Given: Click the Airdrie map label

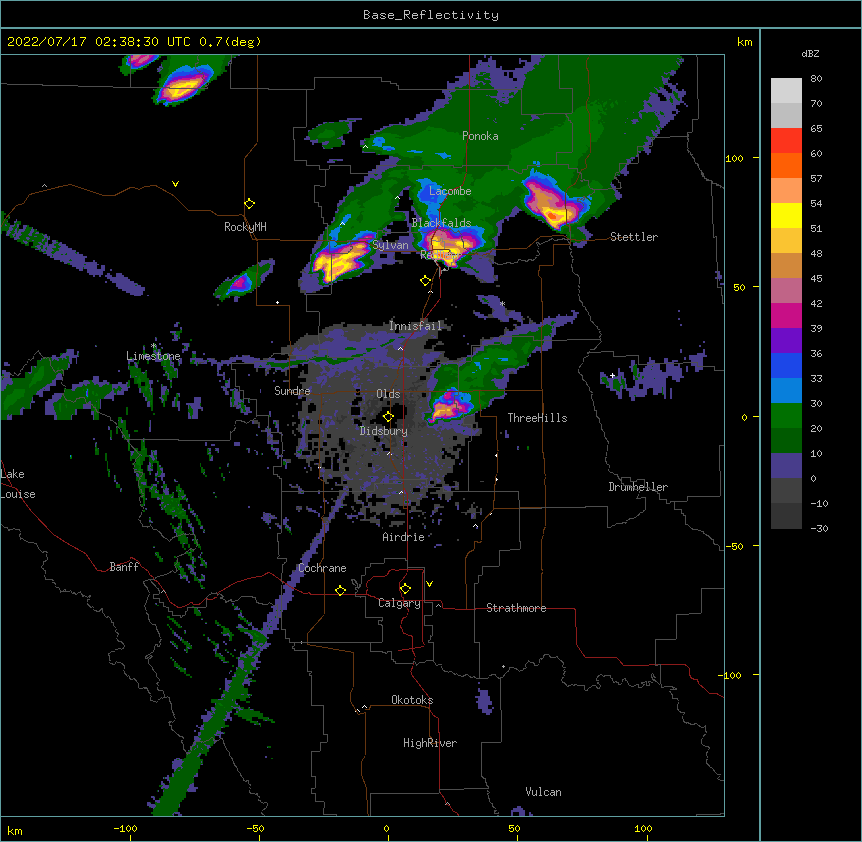Looking at the screenshot, I should point(404,537).
